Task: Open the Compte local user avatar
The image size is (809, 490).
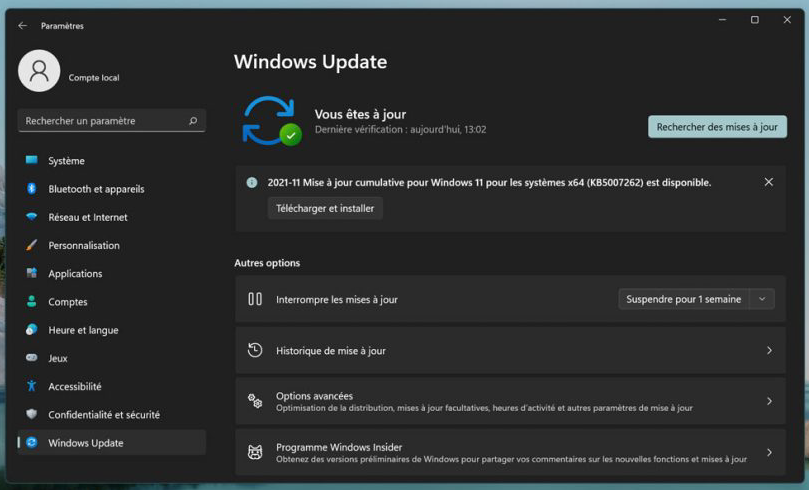Action: click(39, 71)
